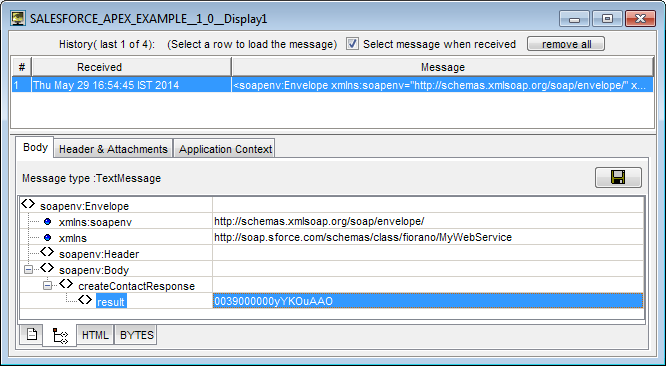The height and width of the screenshot is (366, 666).
Task: Select the result value 0039000000yYKOuAAO cell
Action: coord(428,301)
